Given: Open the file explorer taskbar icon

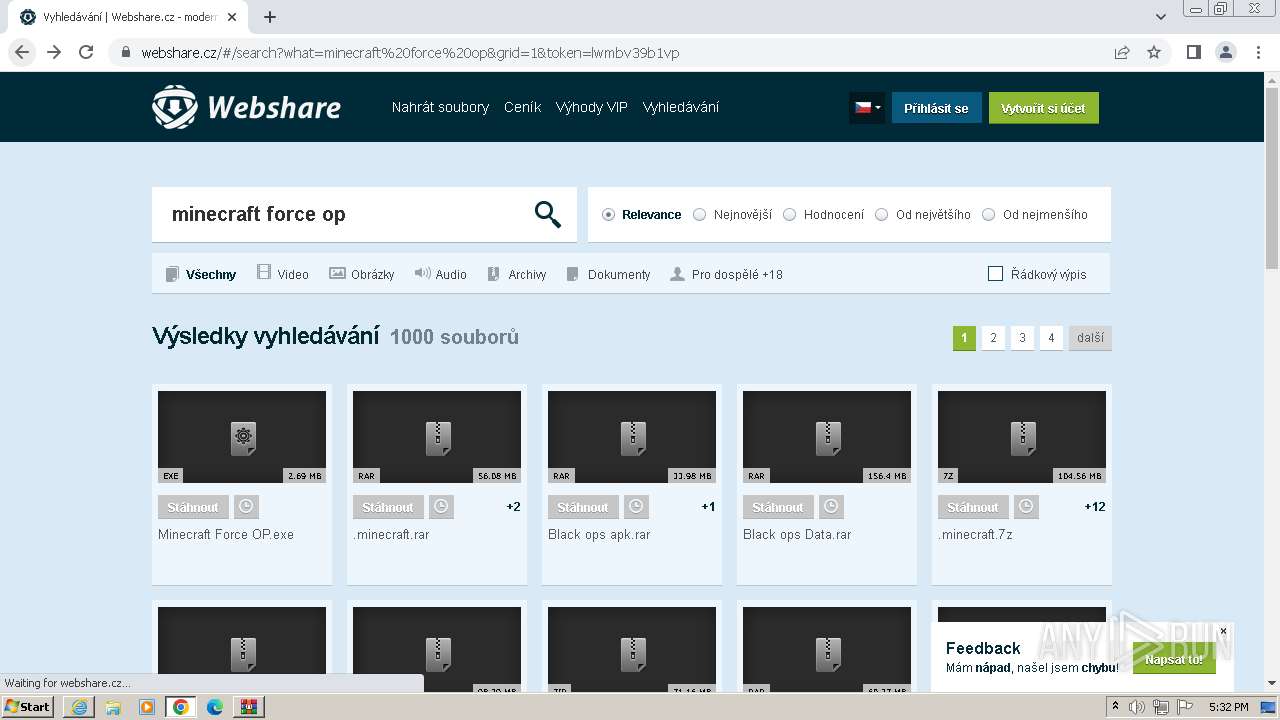Looking at the screenshot, I should pyautogui.click(x=113, y=707).
